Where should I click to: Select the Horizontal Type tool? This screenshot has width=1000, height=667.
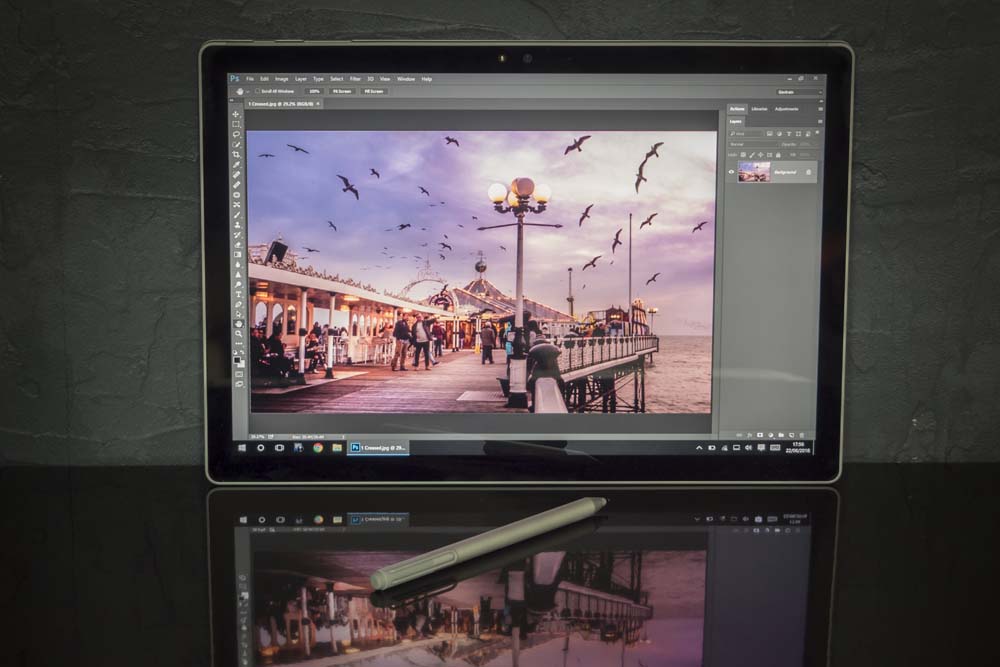238,295
